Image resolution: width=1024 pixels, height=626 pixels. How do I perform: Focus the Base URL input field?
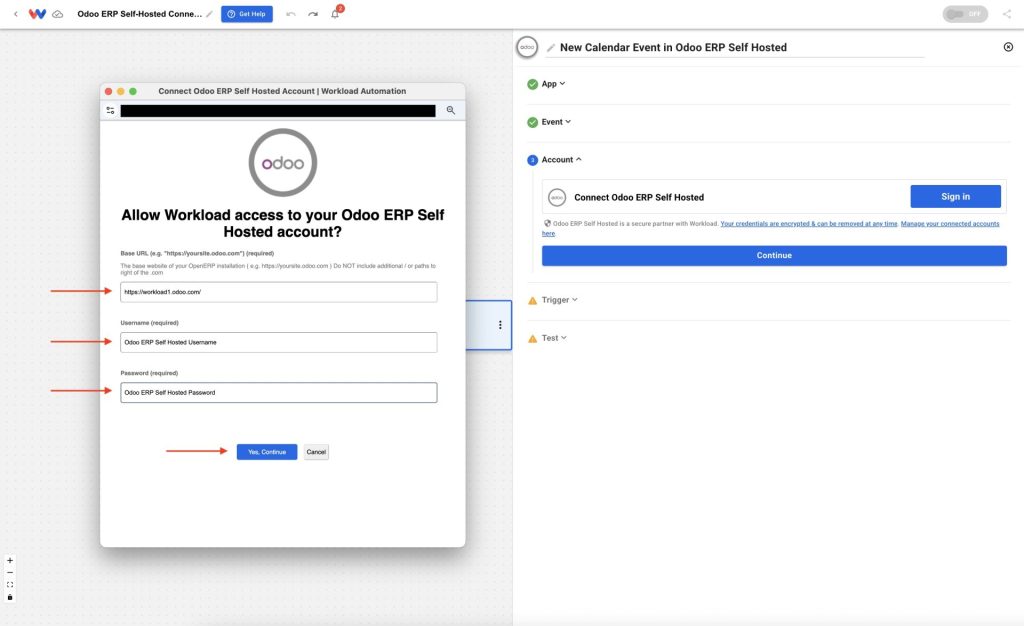click(279, 292)
